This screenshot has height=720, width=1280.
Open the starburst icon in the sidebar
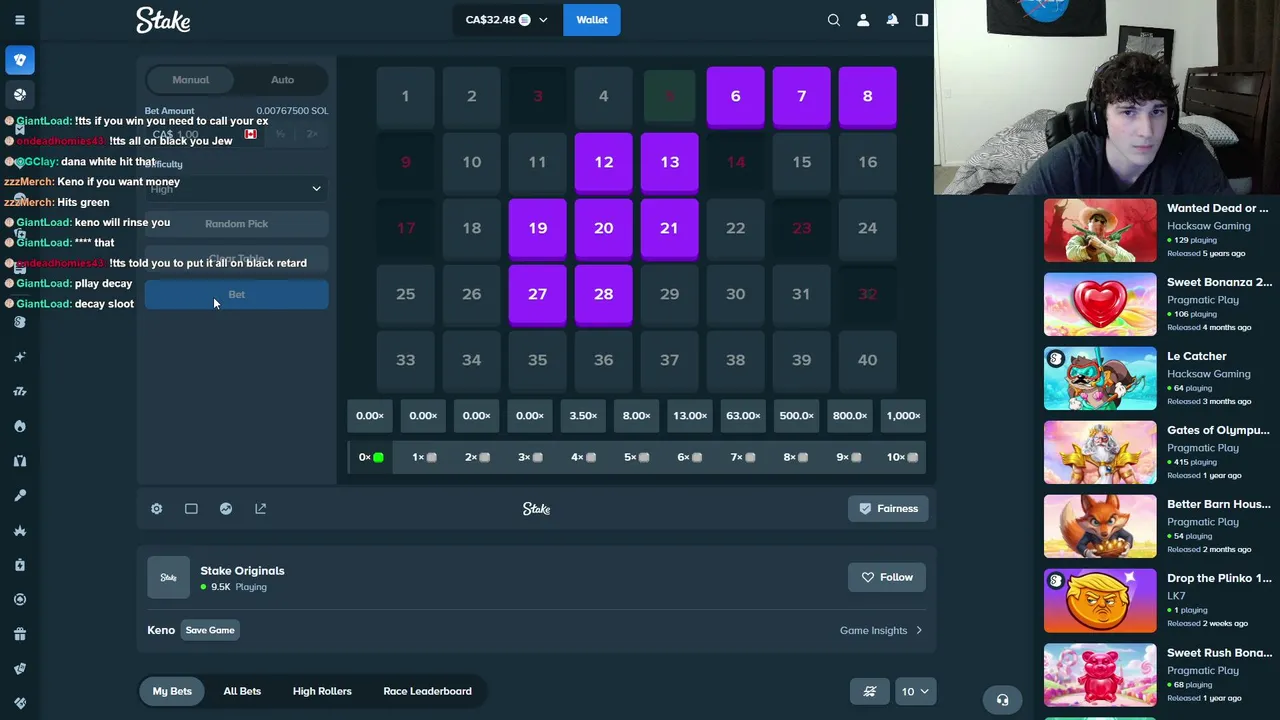(x=20, y=530)
